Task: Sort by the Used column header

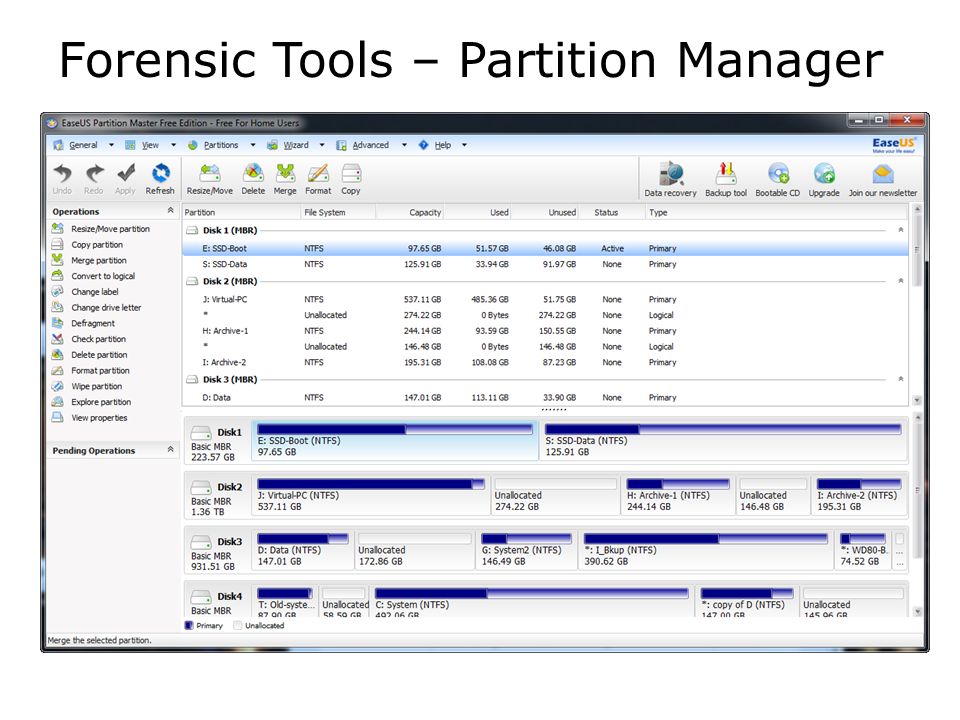Action: [x=478, y=212]
